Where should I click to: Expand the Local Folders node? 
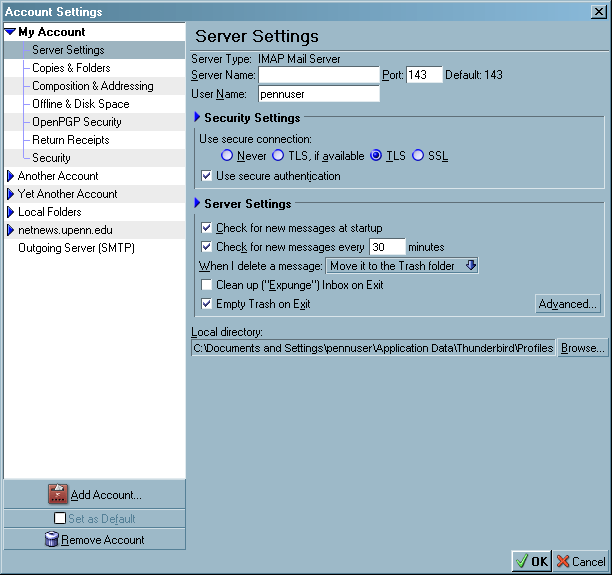tap(11, 212)
